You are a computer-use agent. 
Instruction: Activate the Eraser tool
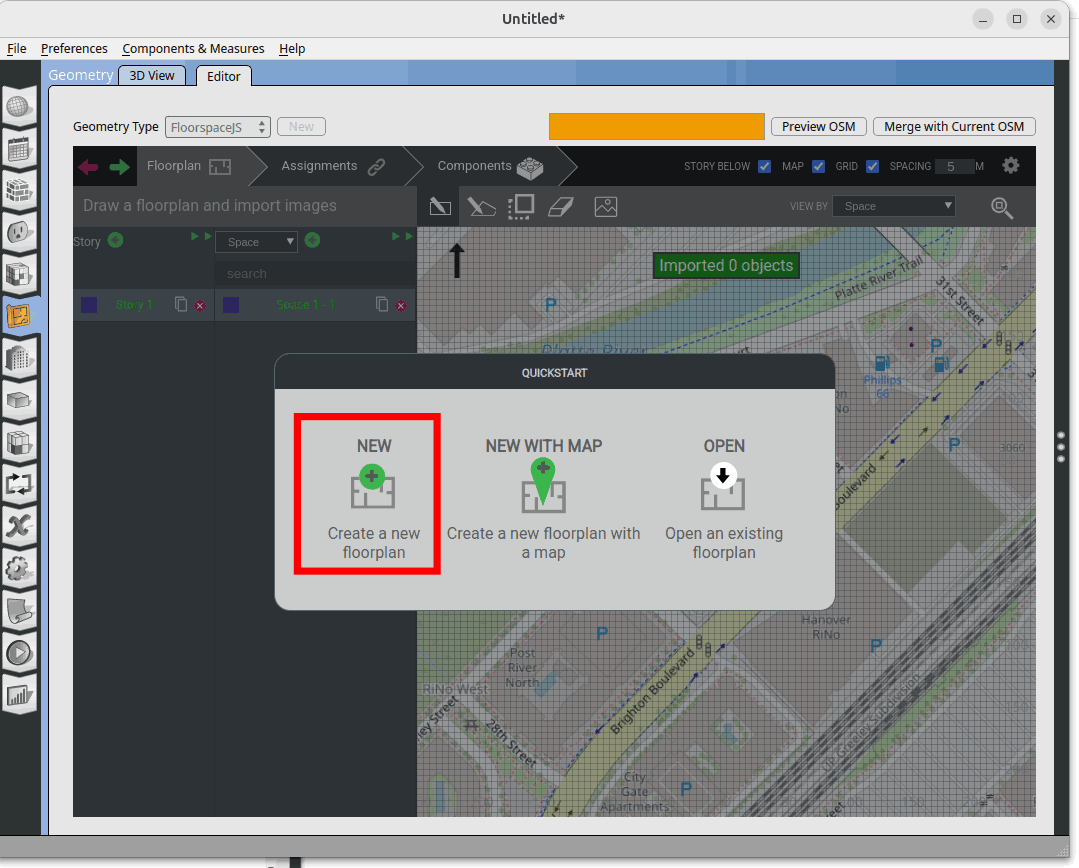[x=563, y=207]
